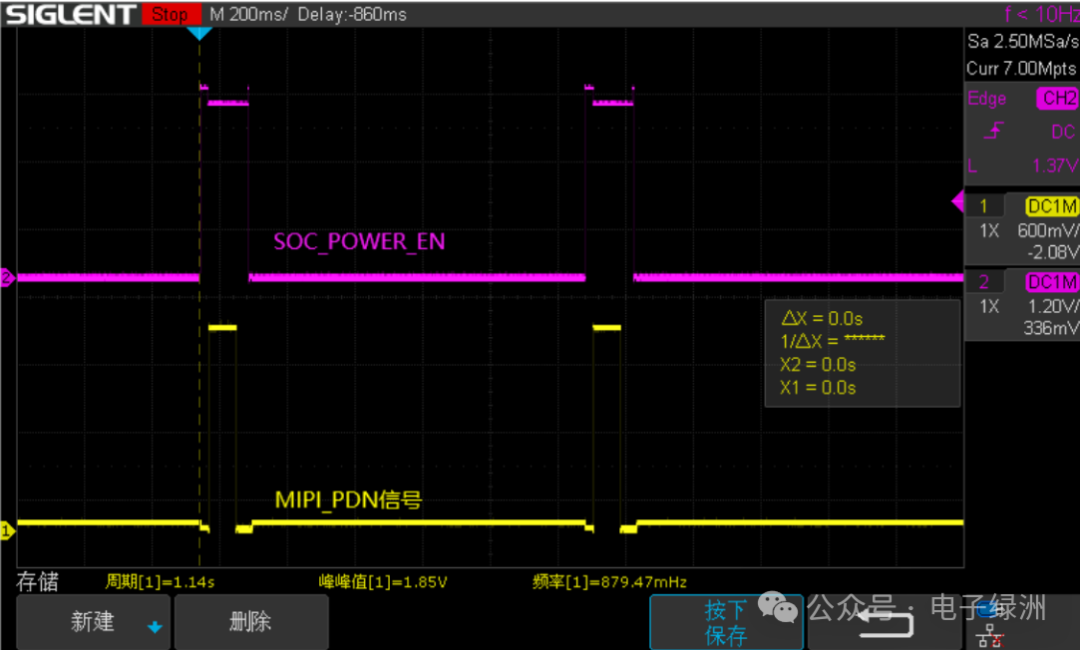Click the channel 1 ground level marker
Screen dimensions: 1080x650
(x=7, y=530)
